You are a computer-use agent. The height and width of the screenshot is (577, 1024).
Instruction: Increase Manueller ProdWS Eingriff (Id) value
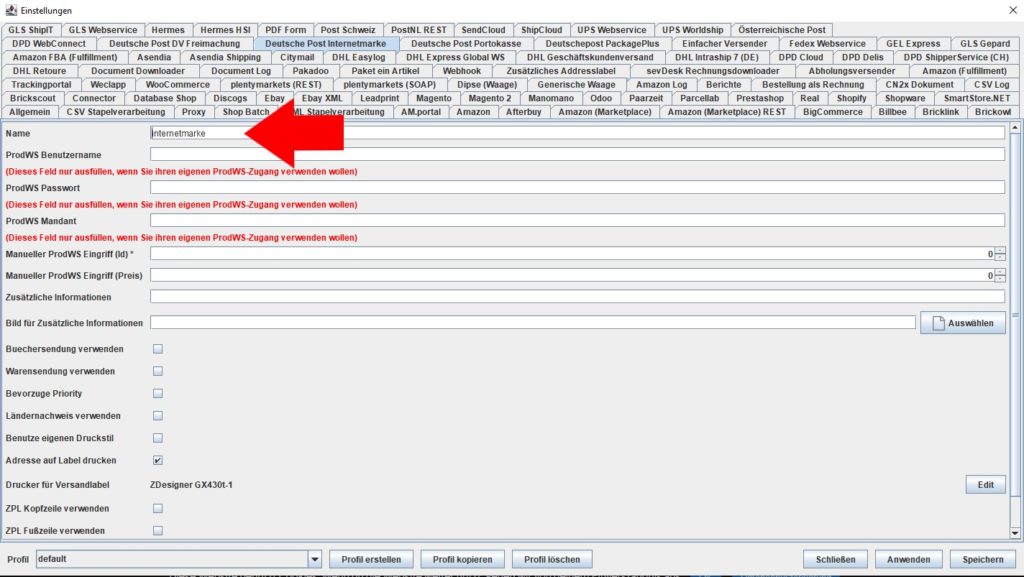point(1000,251)
